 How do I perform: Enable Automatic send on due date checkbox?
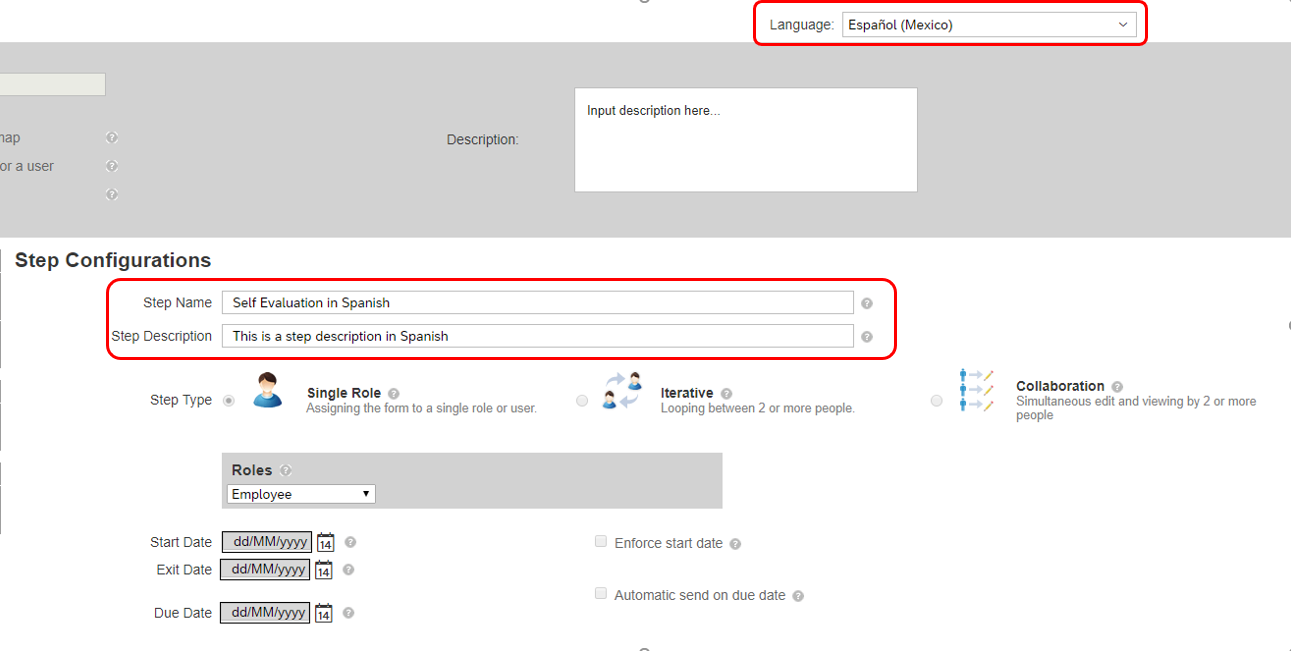click(601, 593)
